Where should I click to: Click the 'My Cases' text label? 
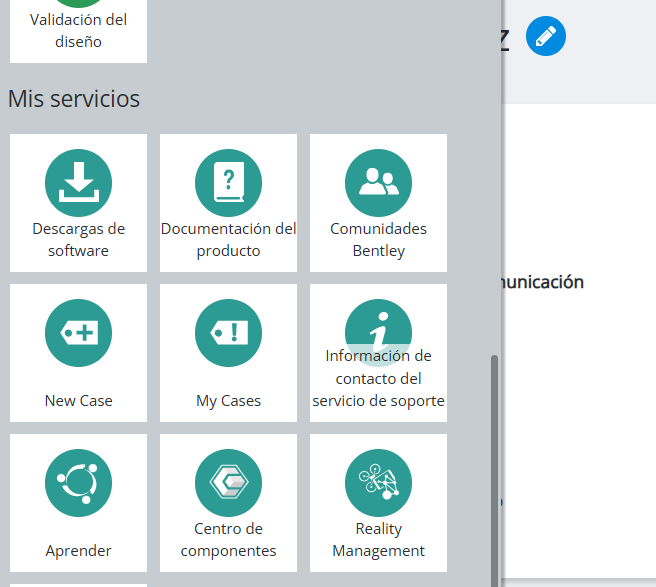pyautogui.click(x=228, y=401)
